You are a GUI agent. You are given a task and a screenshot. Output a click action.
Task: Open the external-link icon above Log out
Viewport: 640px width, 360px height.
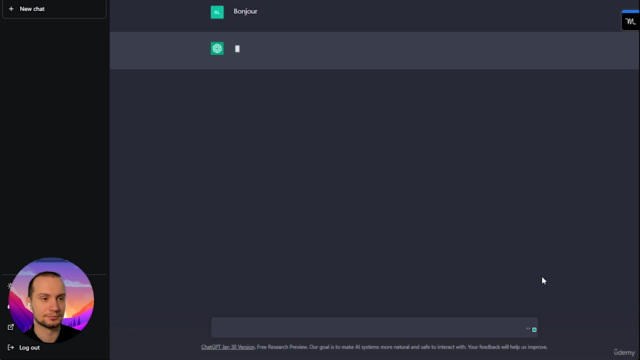click(x=11, y=327)
